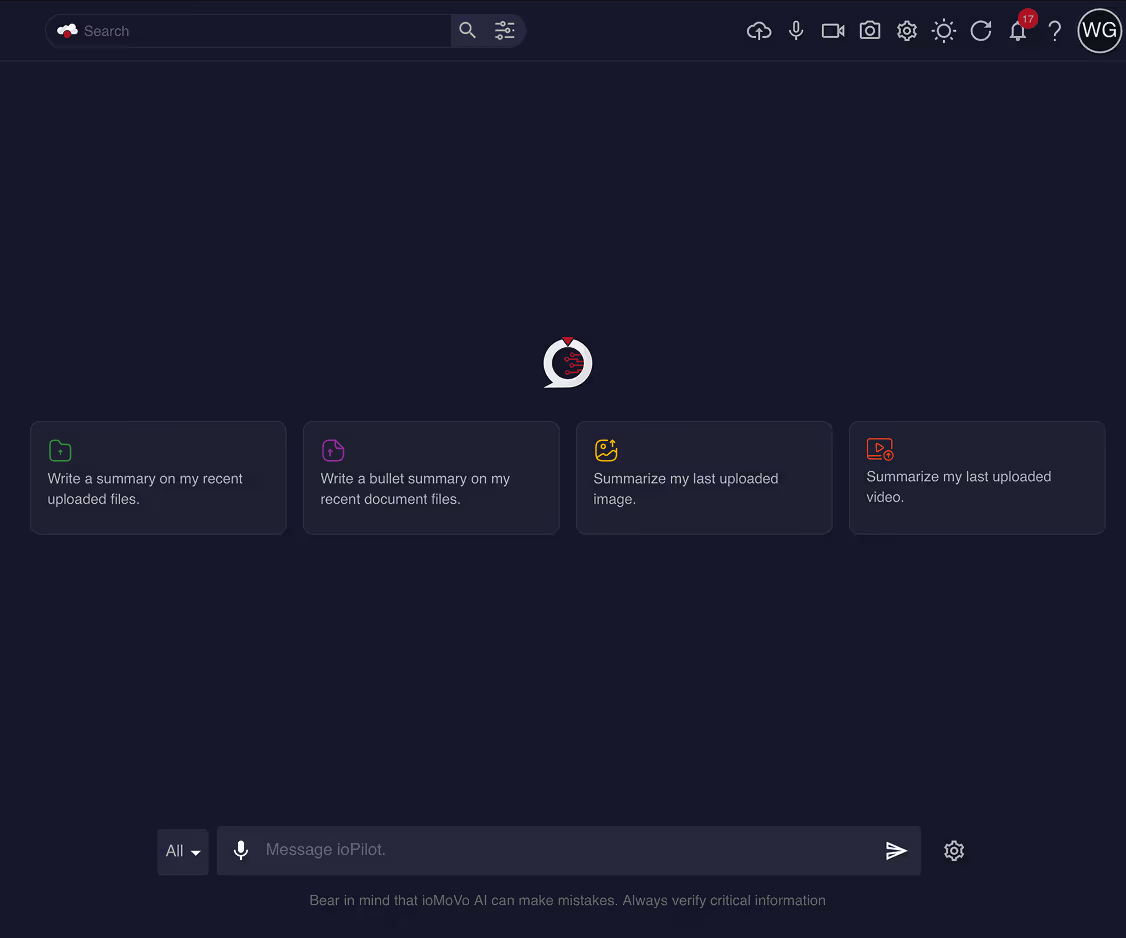Open the search filter sliders icon
This screenshot has width=1126, height=938.
click(x=505, y=30)
